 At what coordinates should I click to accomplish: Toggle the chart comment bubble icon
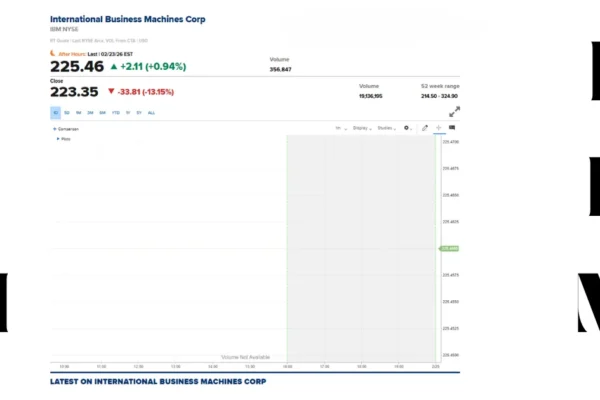point(452,127)
